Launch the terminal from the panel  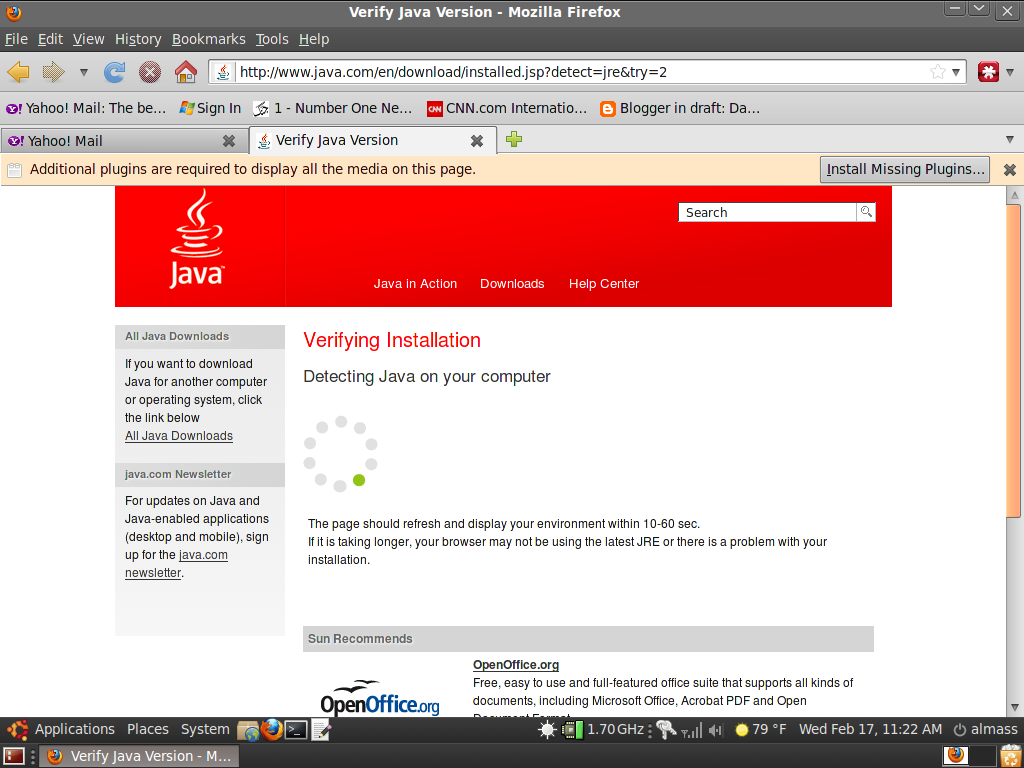296,729
